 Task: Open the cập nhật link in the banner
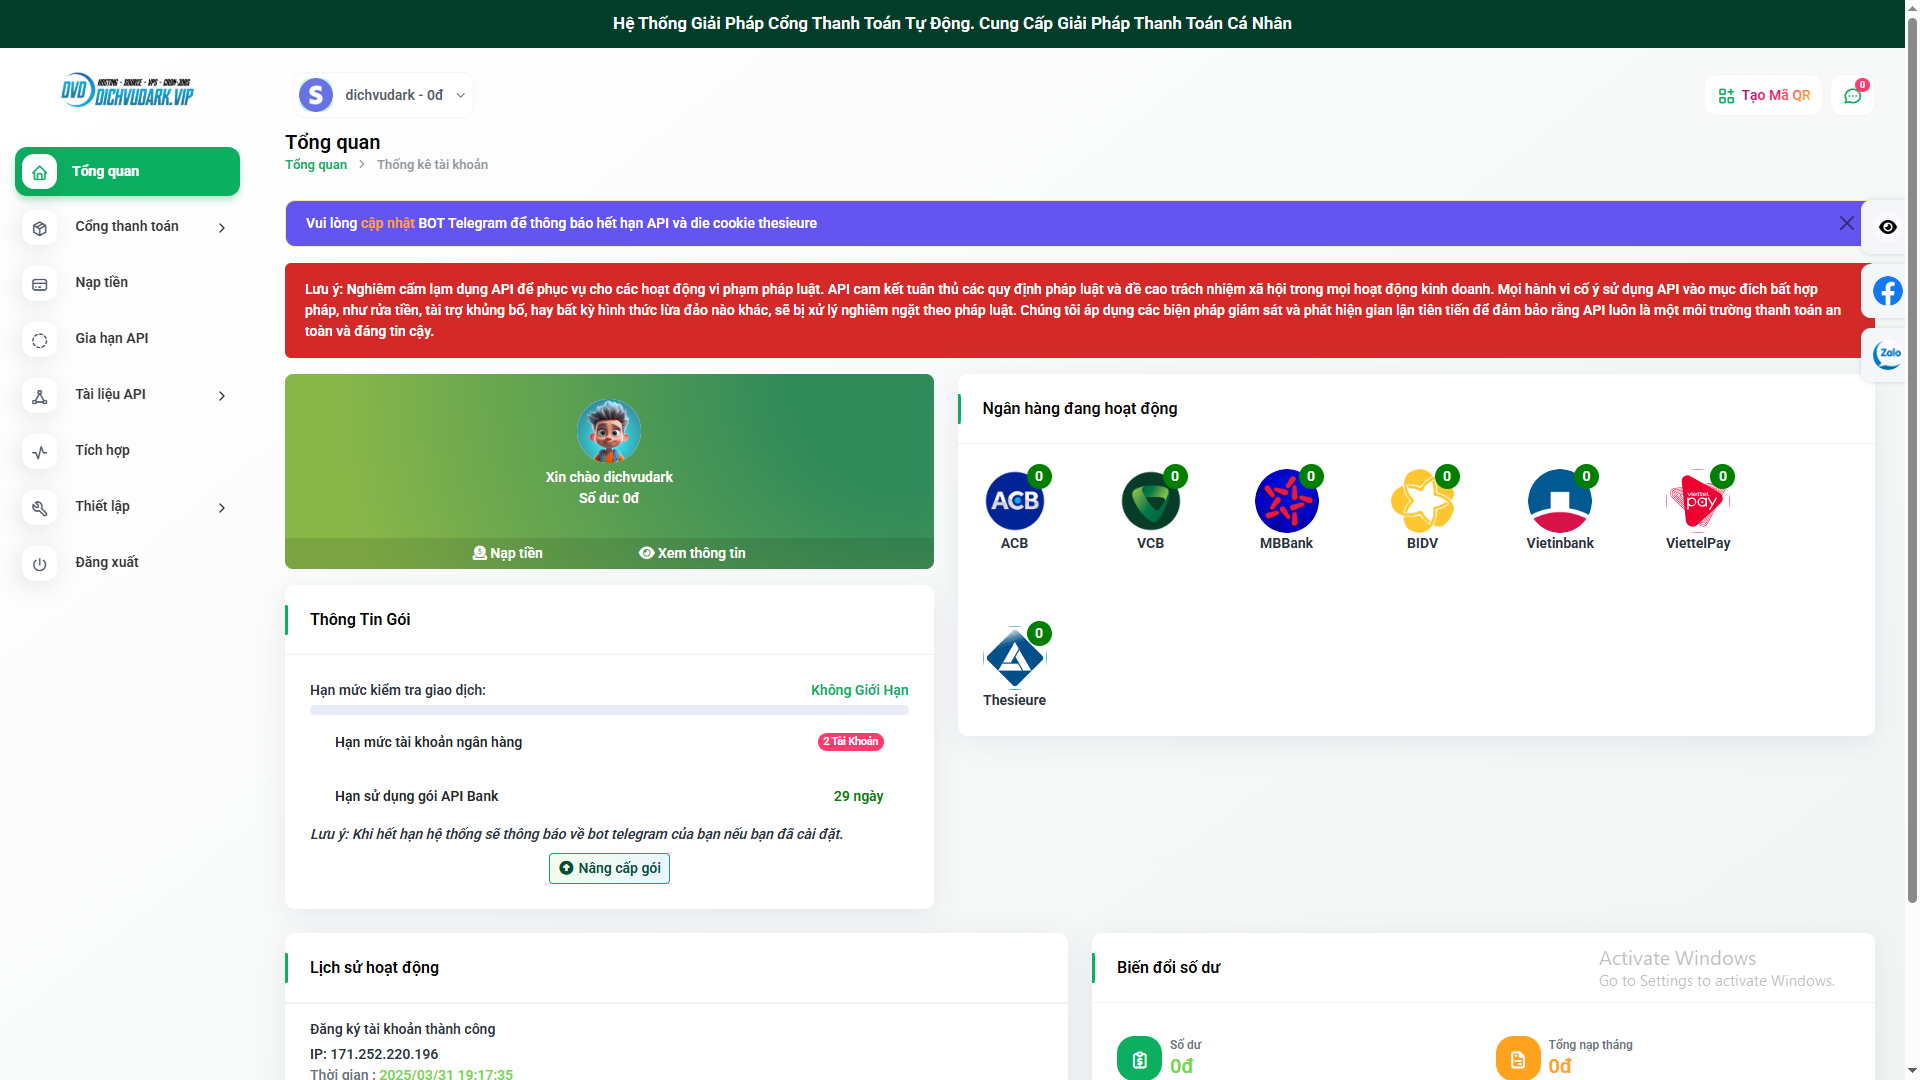tap(387, 223)
